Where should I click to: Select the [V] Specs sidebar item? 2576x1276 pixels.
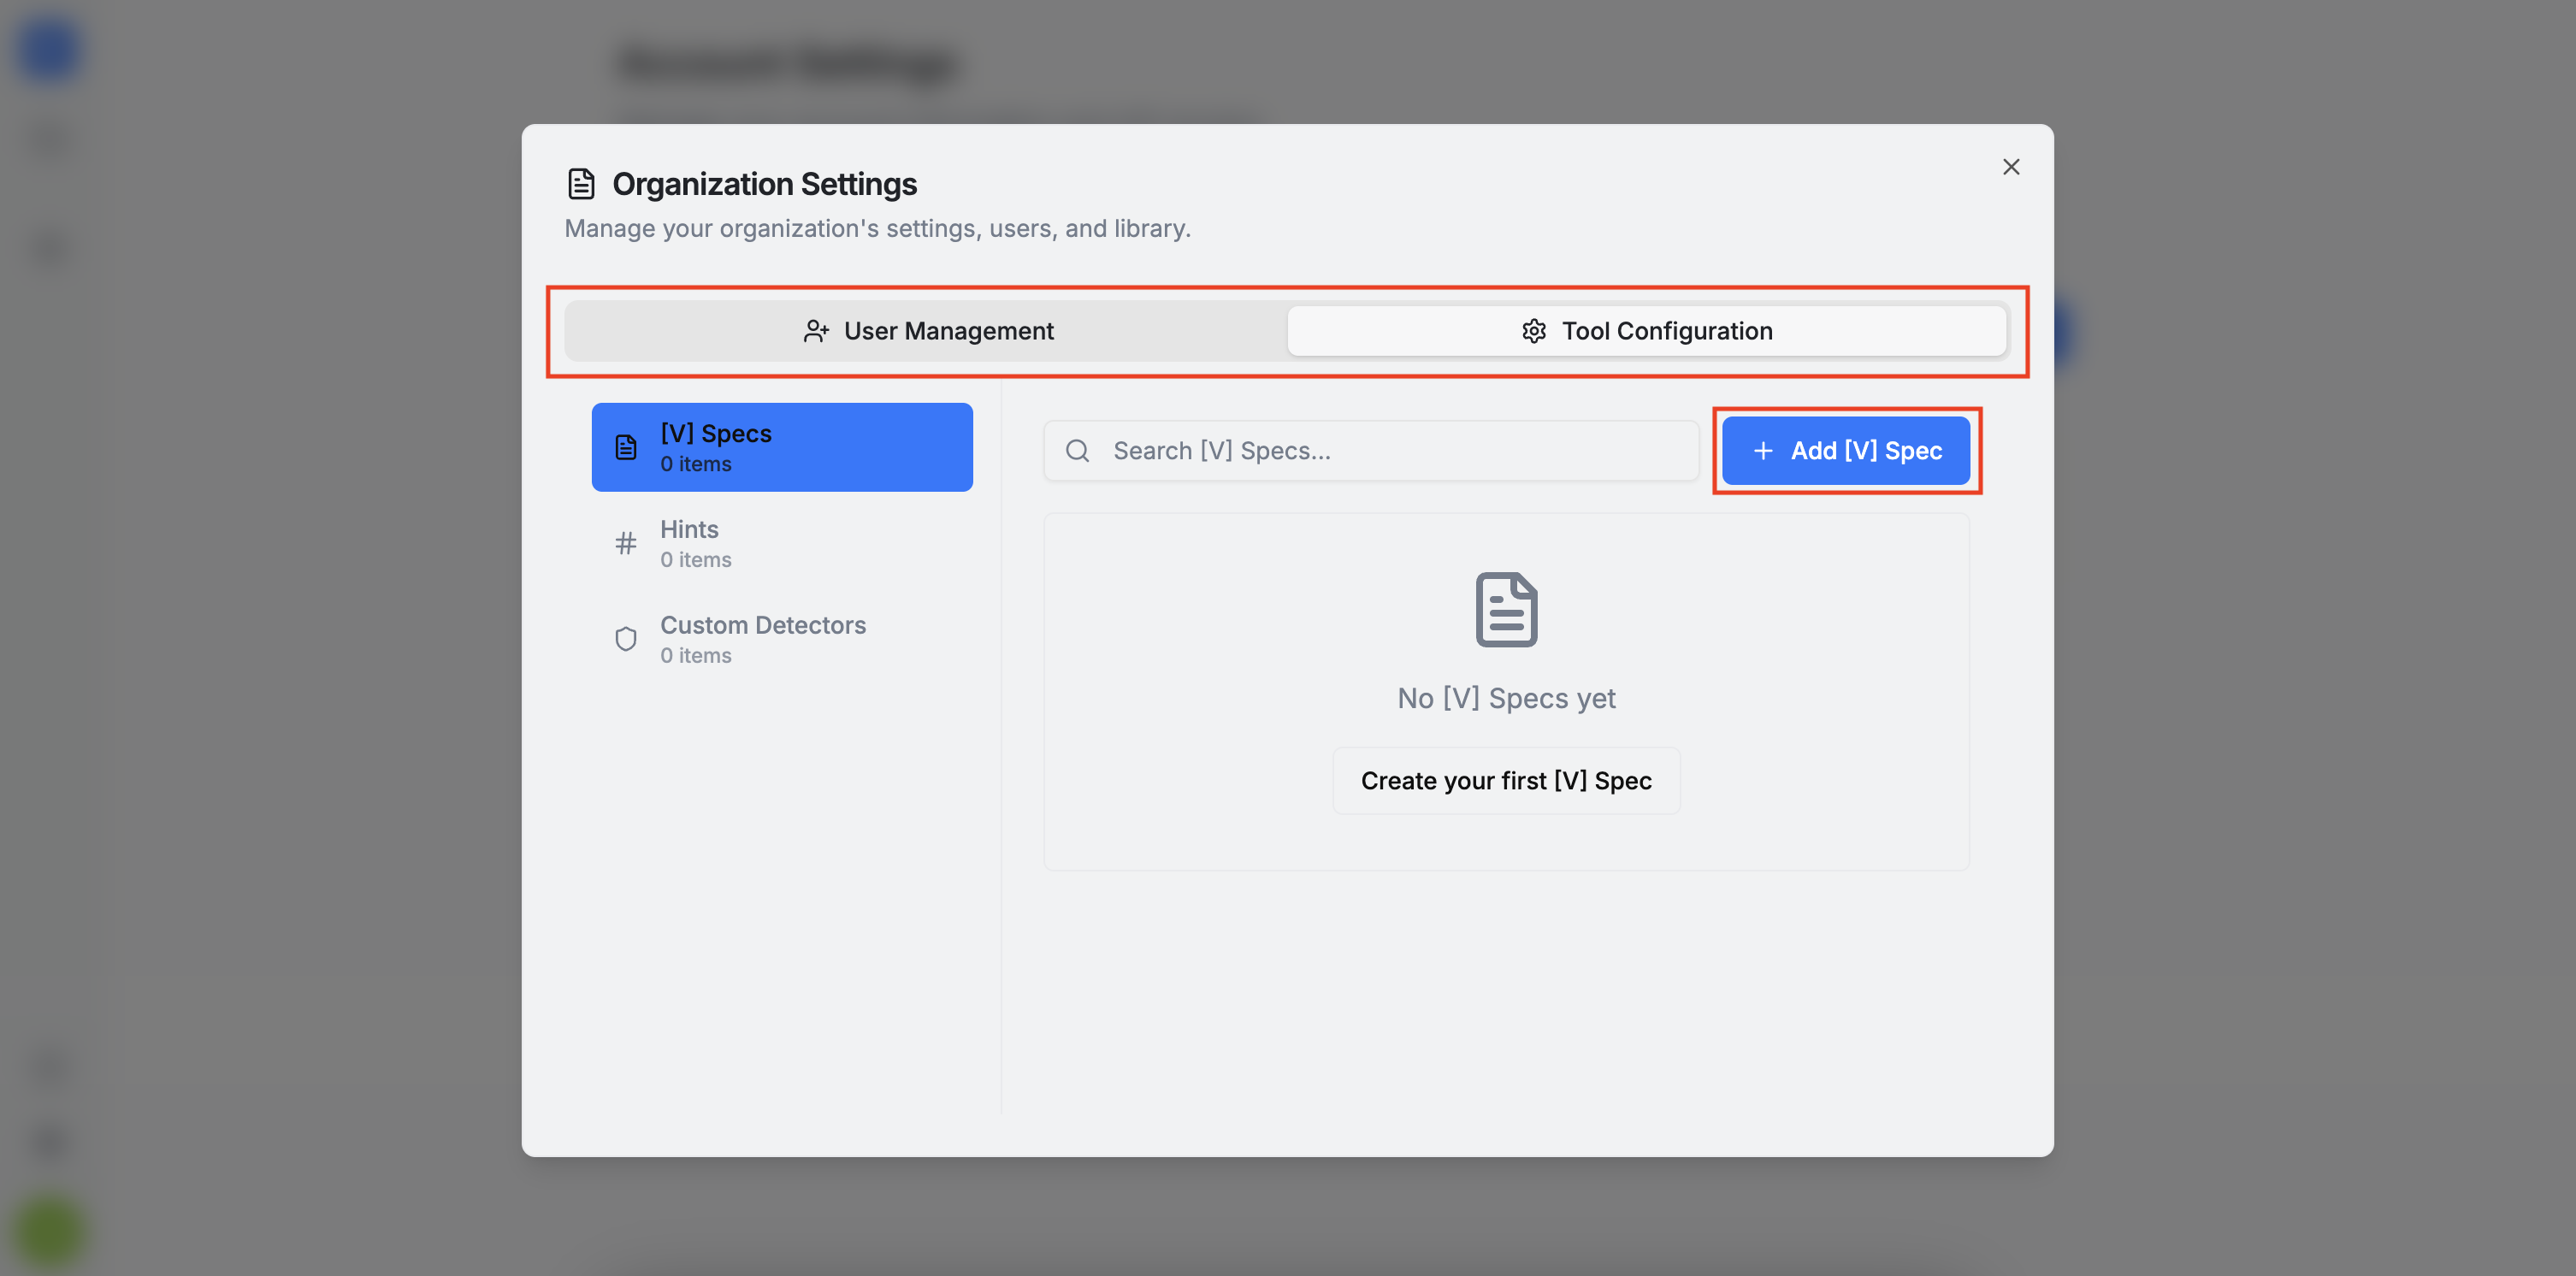point(782,447)
